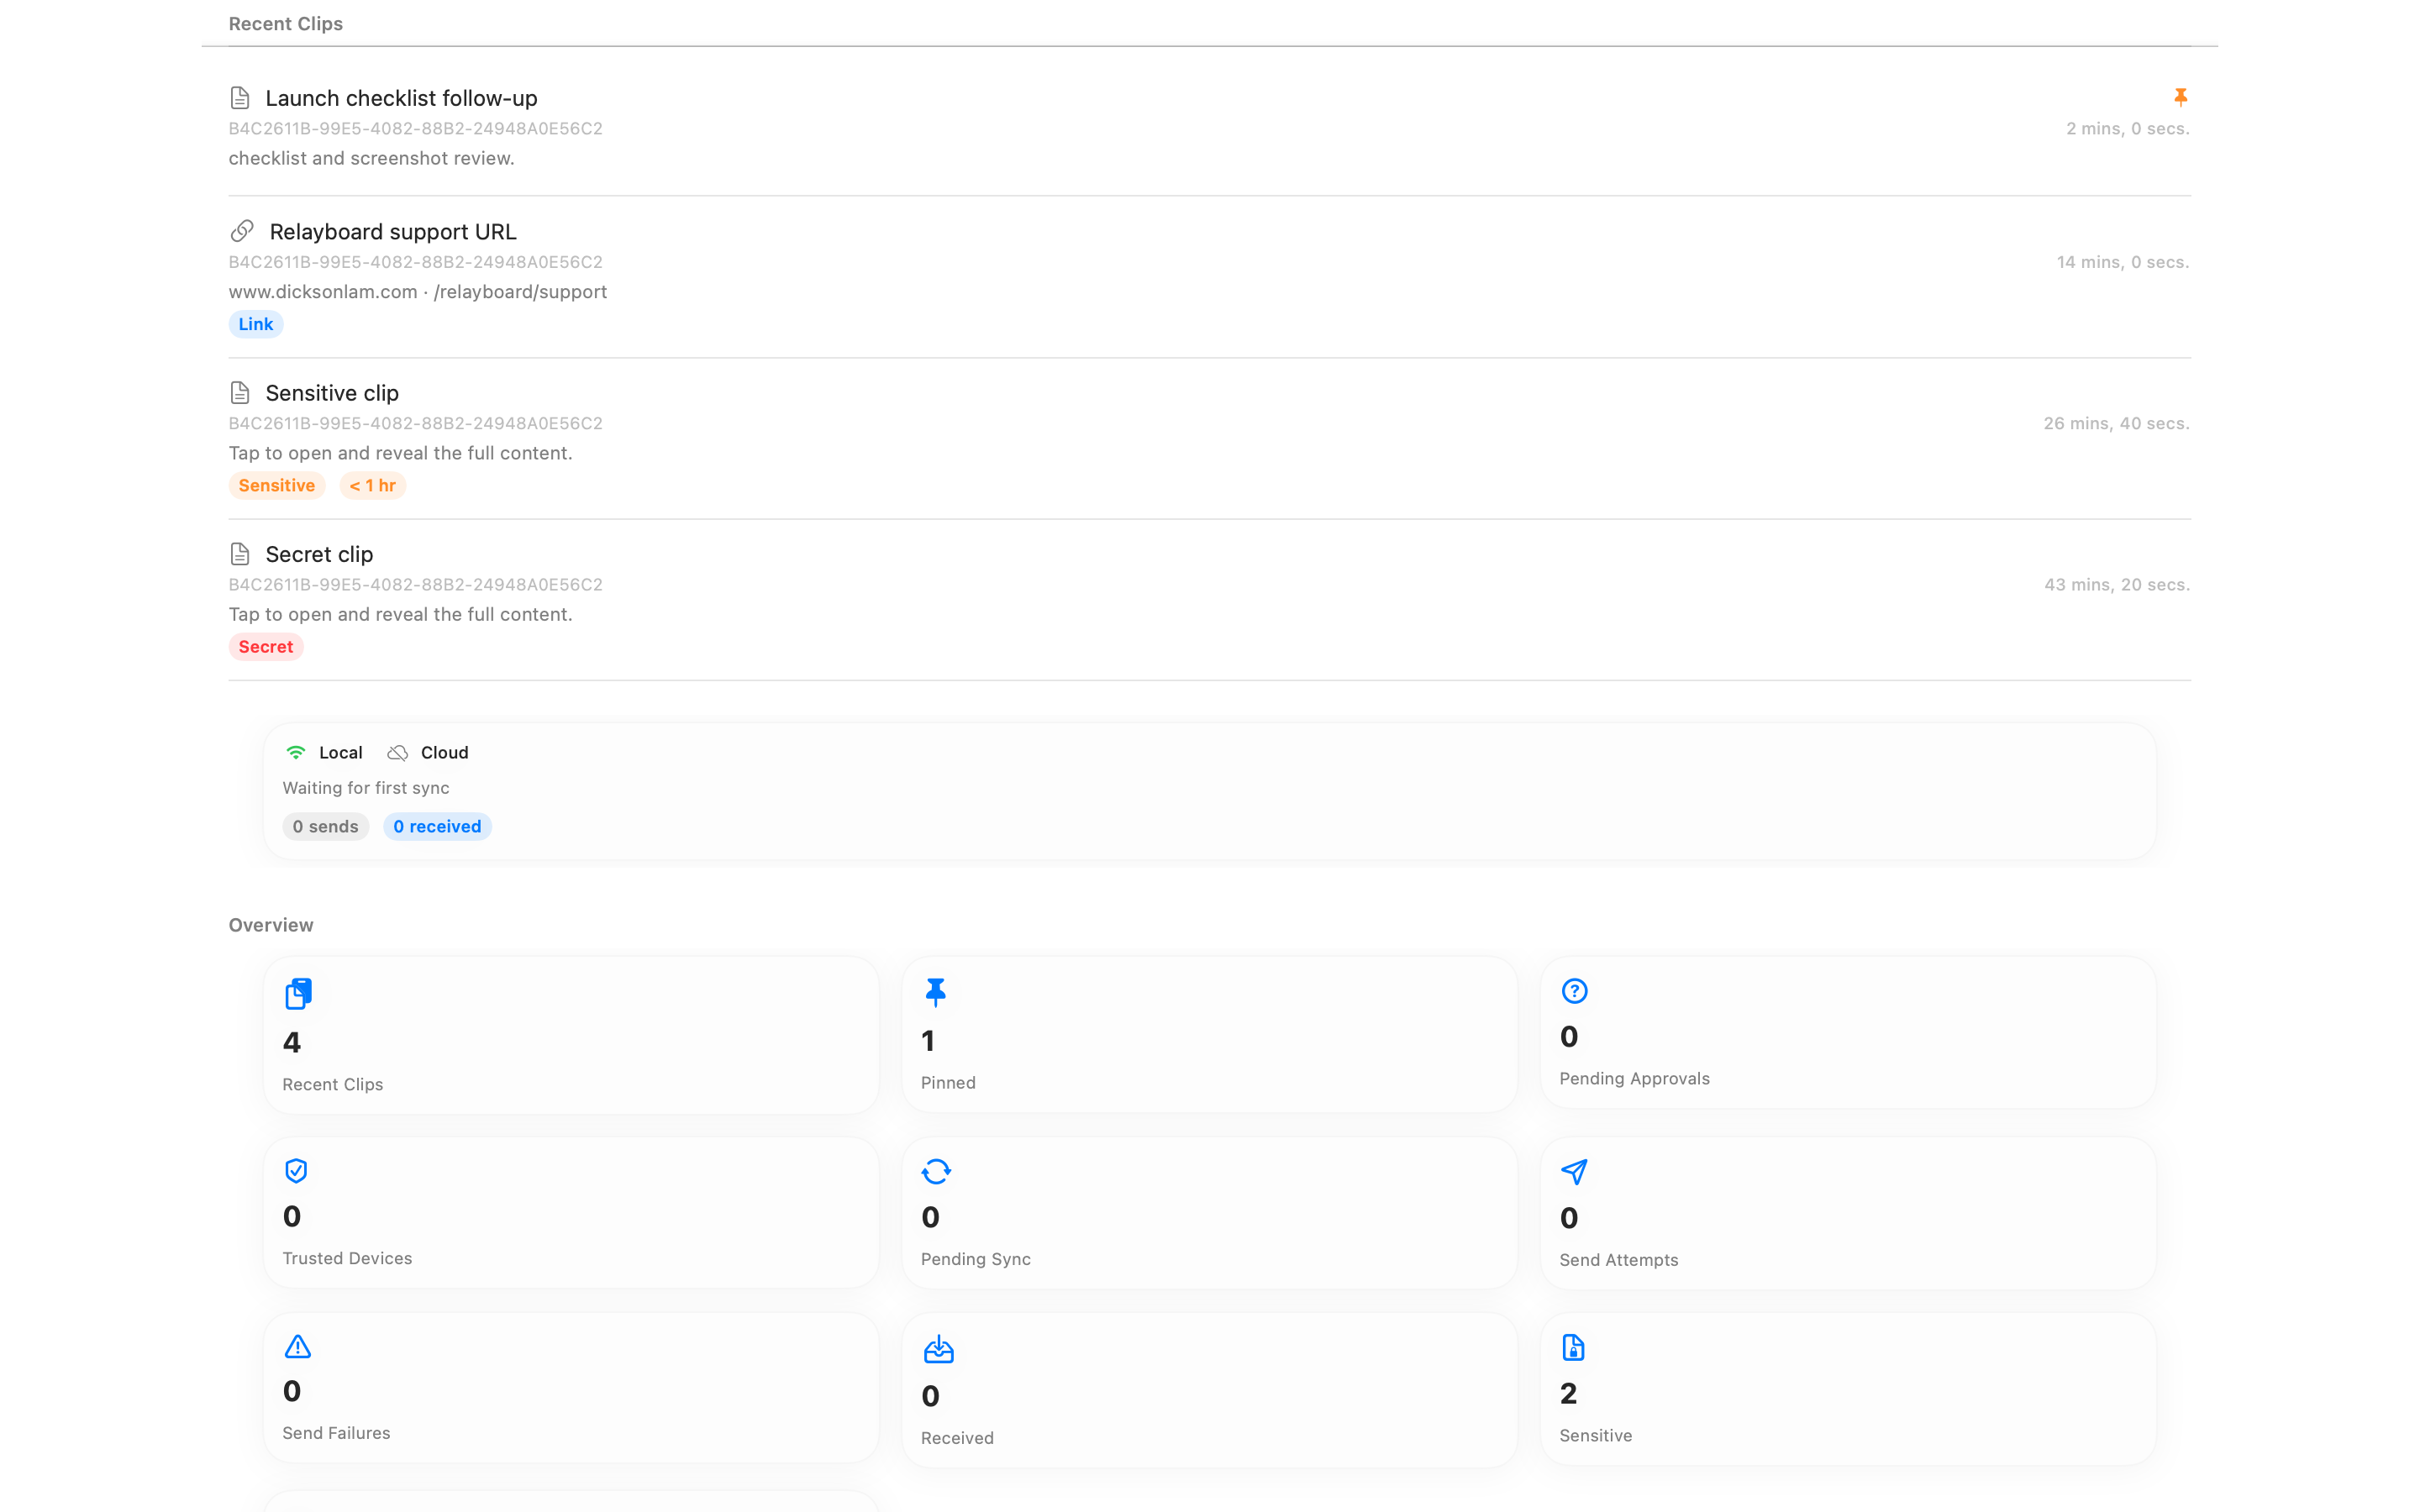
Task: Click the Send Failures warning triangle icon
Action: pyautogui.click(x=298, y=1346)
